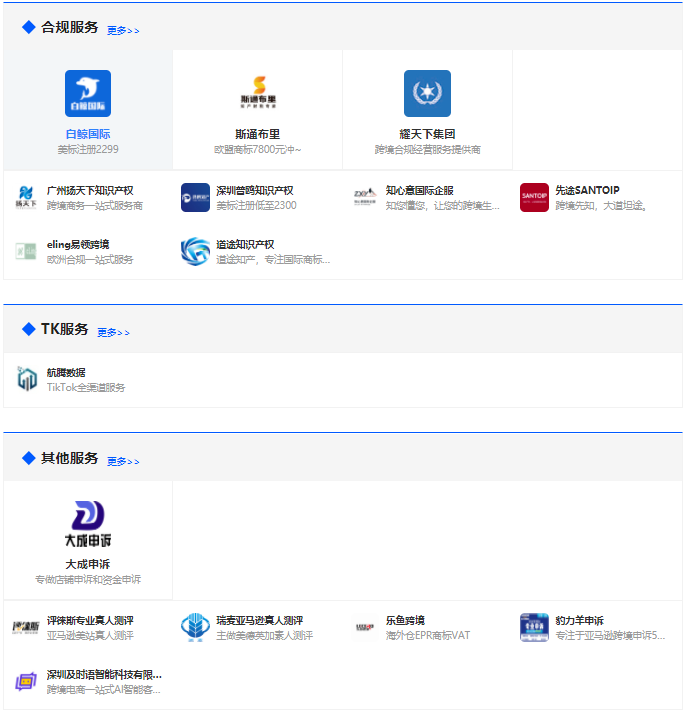Click the TK服务 section heading
Screen dimensions: 686x714
pos(65,329)
